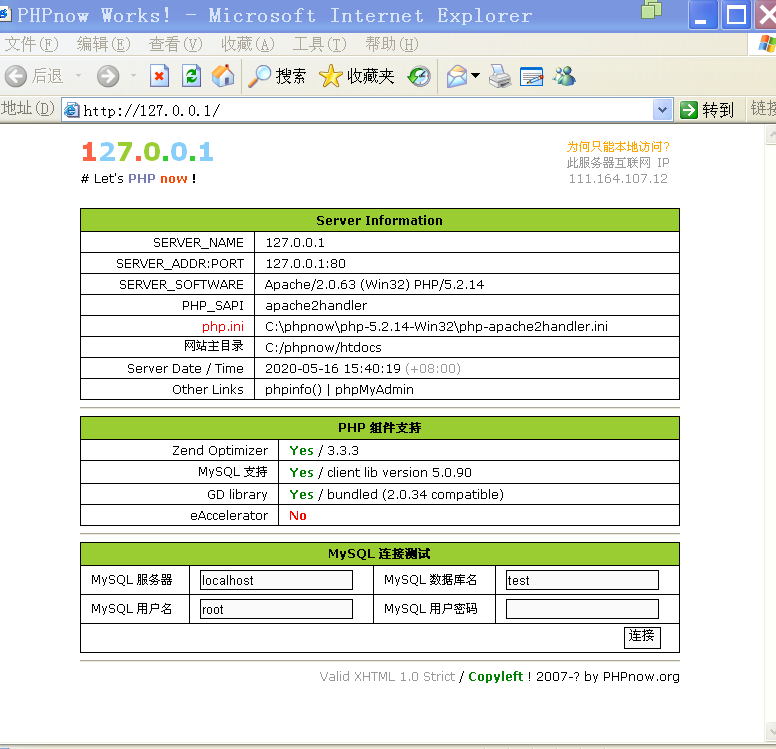Click the 2020-05-16 15:40:19 time value
The height and width of the screenshot is (749, 776).
tap(333, 369)
